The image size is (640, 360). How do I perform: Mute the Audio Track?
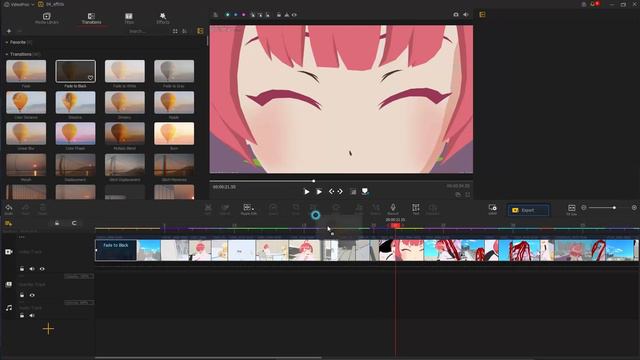pyautogui.click(x=32, y=316)
